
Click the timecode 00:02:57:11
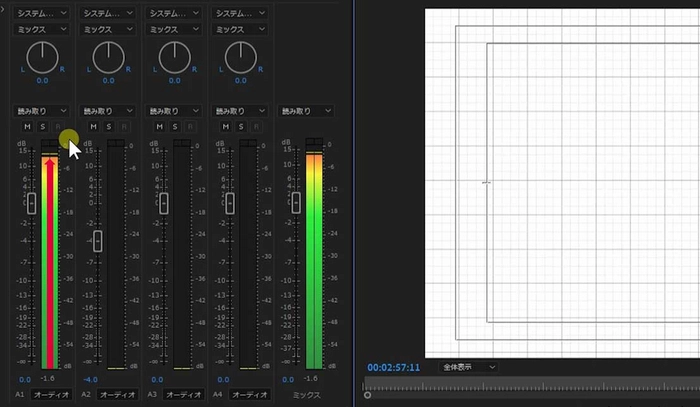click(393, 367)
